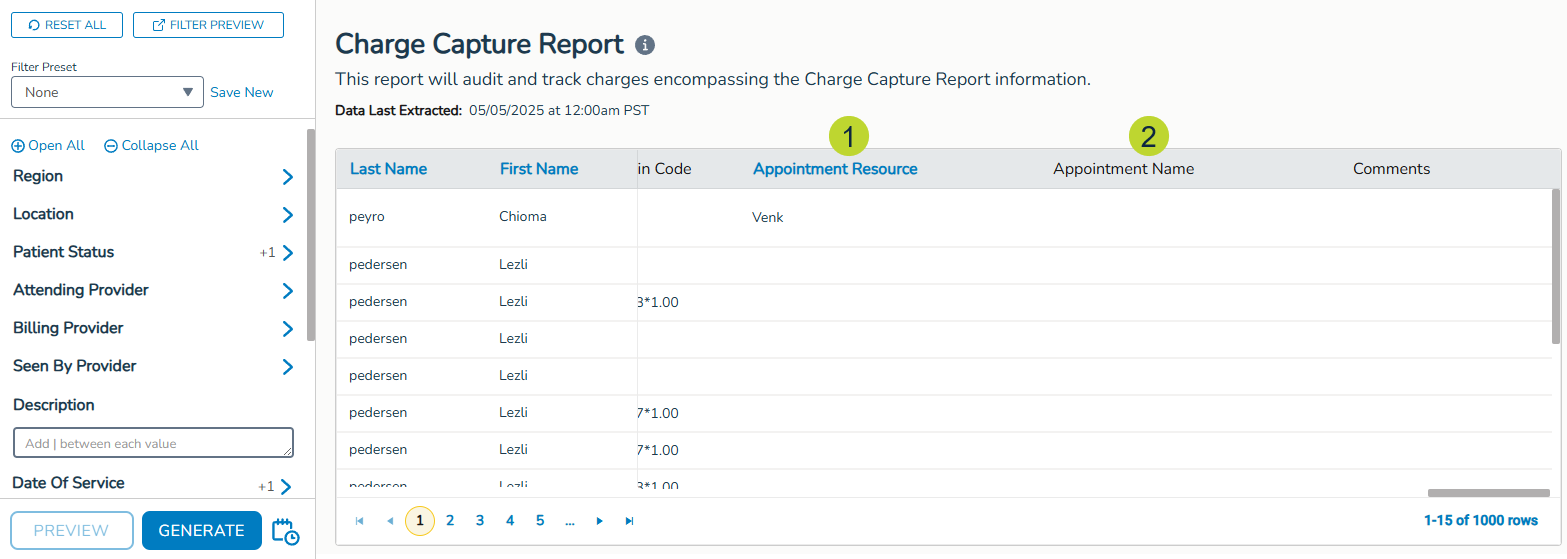Image resolution: width=1567 pixels, height=559 pixels.
Task: Click the Save New preset link
Action: coord(241,92)
